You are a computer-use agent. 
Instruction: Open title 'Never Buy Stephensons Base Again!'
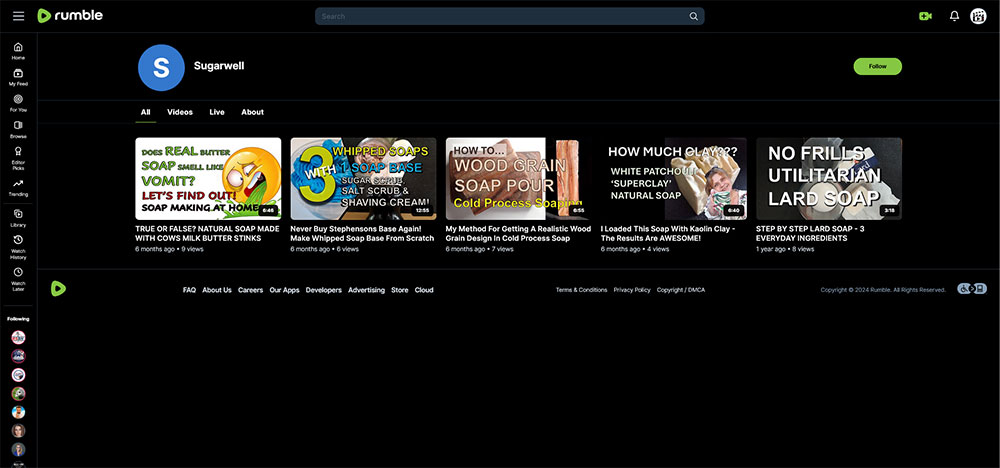pos(362,233)
